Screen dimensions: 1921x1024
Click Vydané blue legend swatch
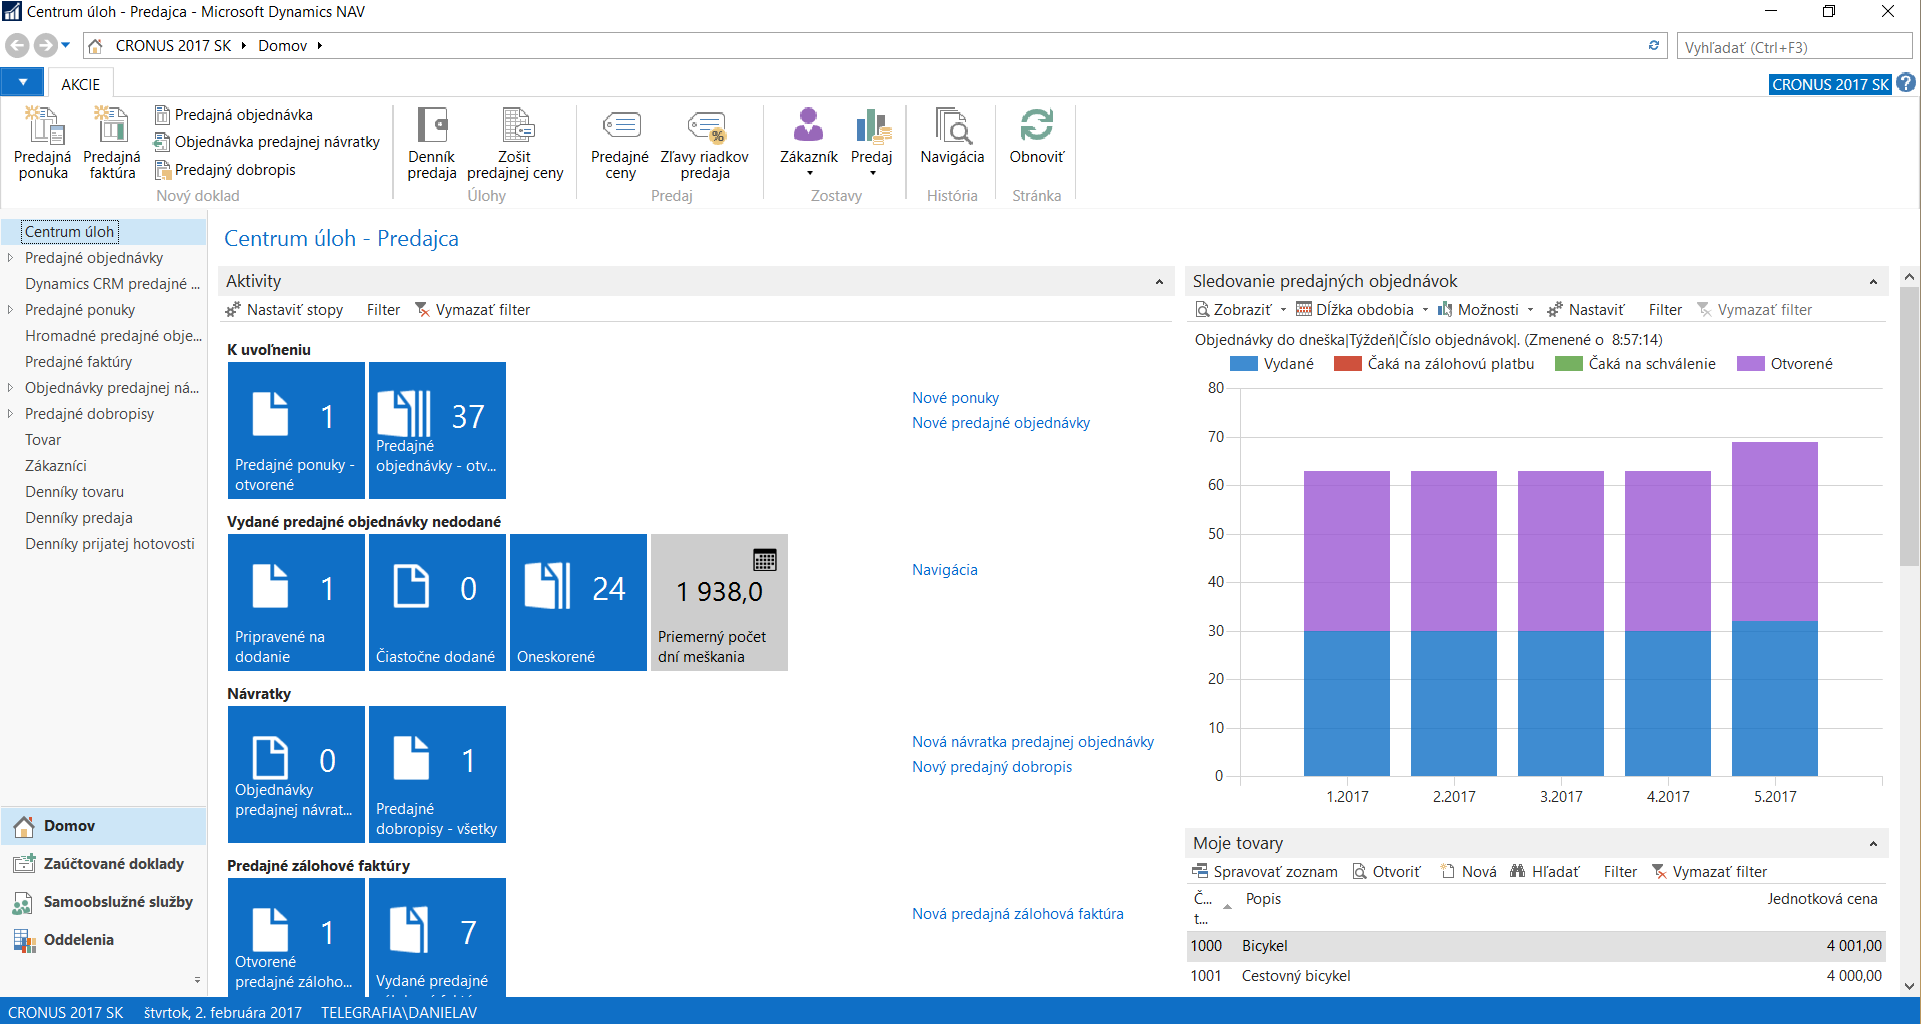1243,364
